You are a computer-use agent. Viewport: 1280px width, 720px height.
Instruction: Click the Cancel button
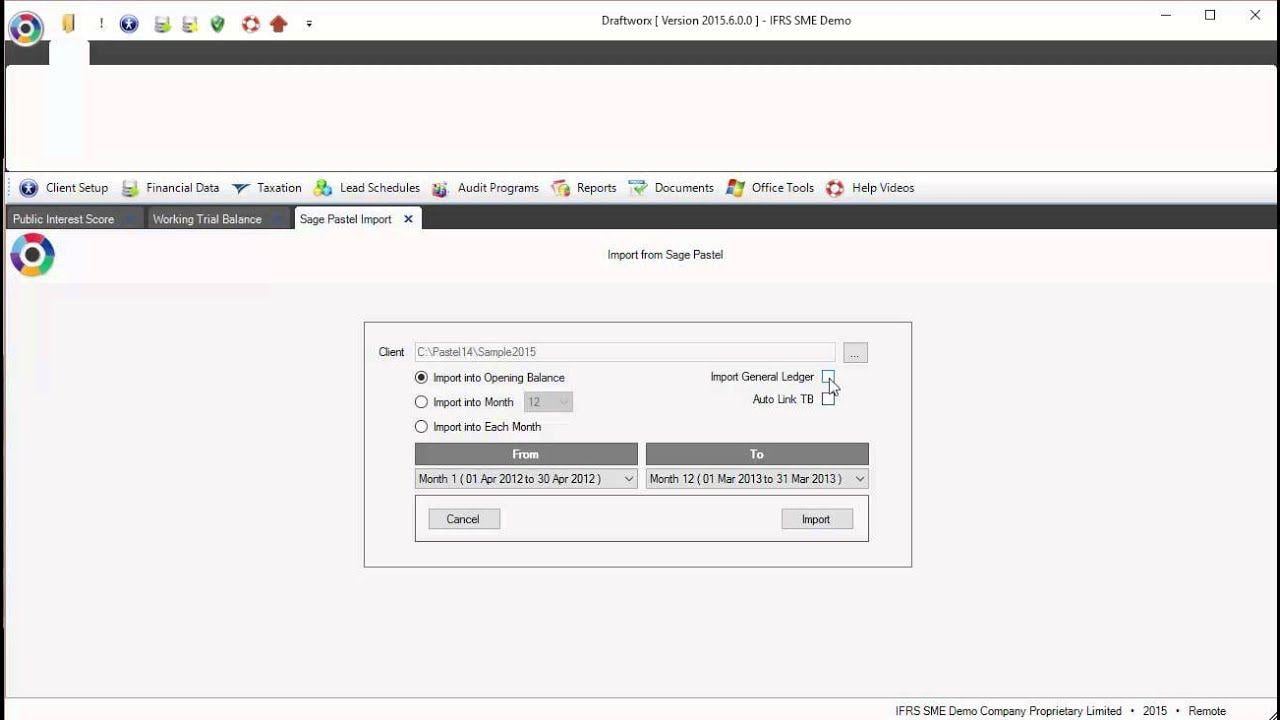(x=464, y=519)
